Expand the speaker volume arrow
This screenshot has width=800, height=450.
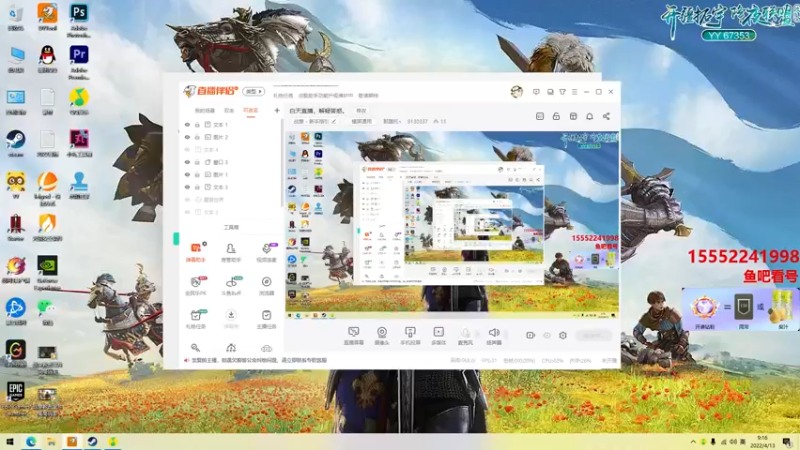(505, 335)
